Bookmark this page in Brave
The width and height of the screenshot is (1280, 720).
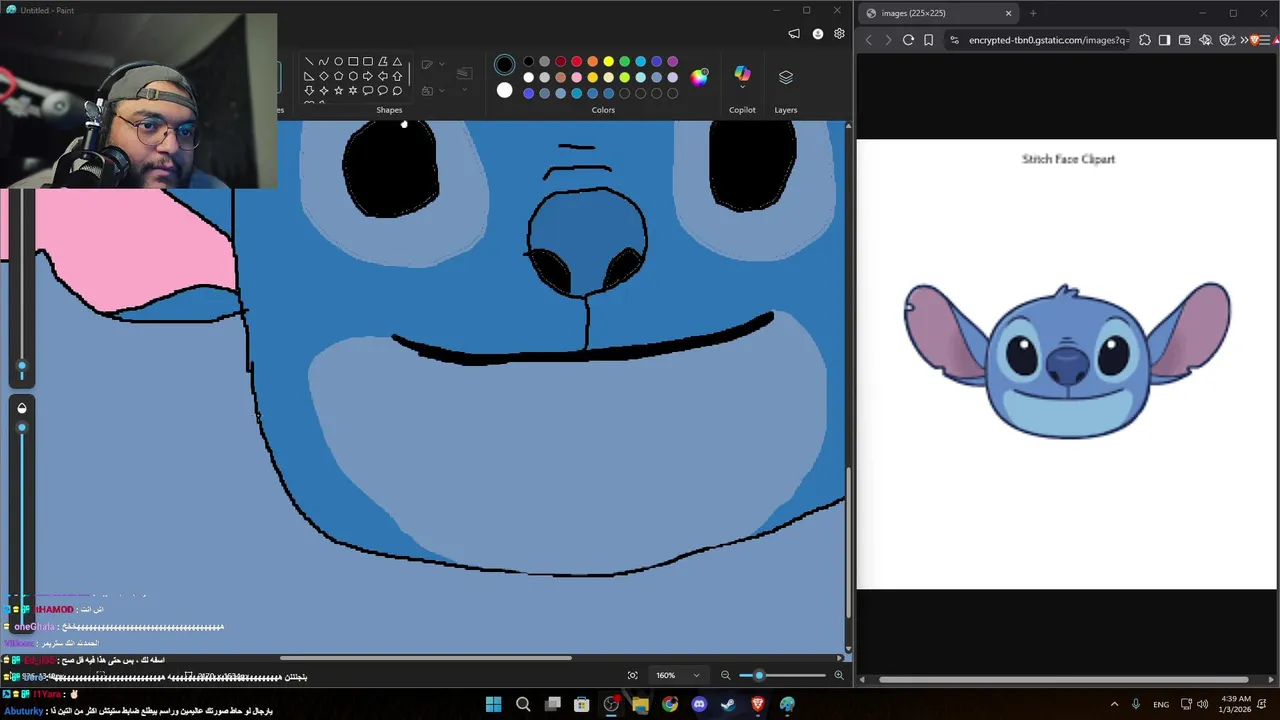(x=929, y=40)
